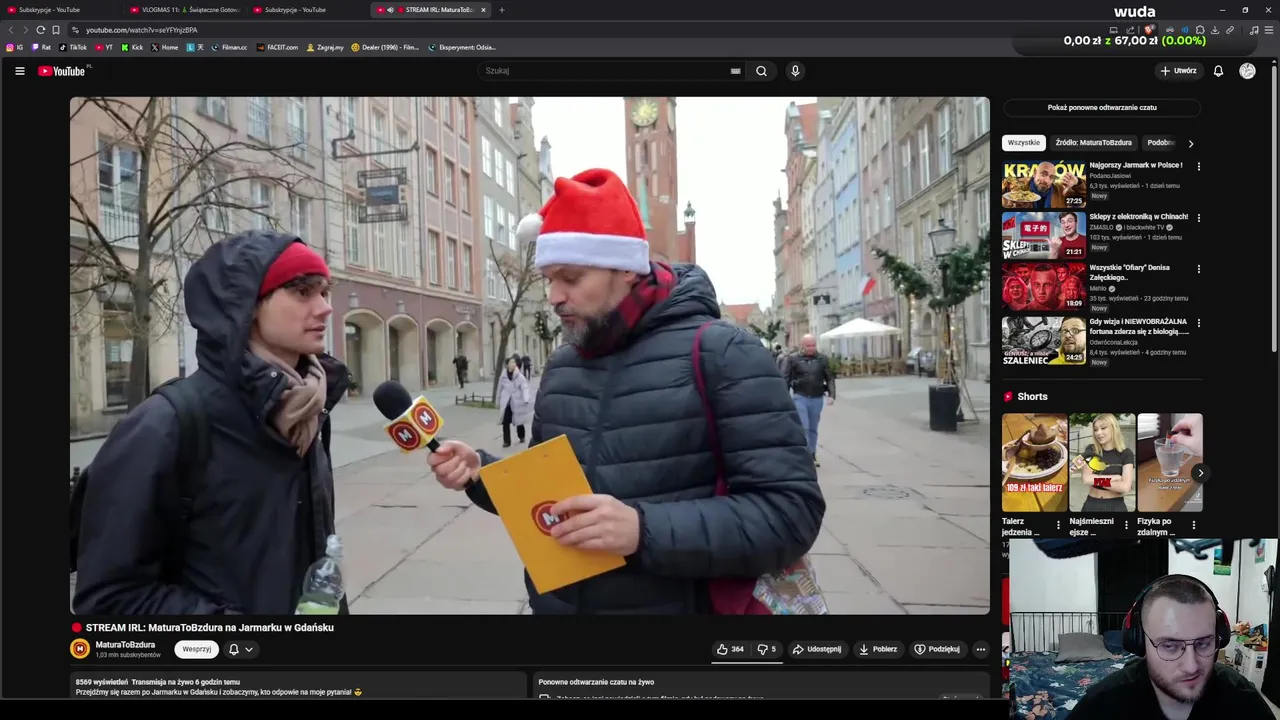Select the Wszystkie filter chip
The image size is (1280, 720).
[1024, 143]
